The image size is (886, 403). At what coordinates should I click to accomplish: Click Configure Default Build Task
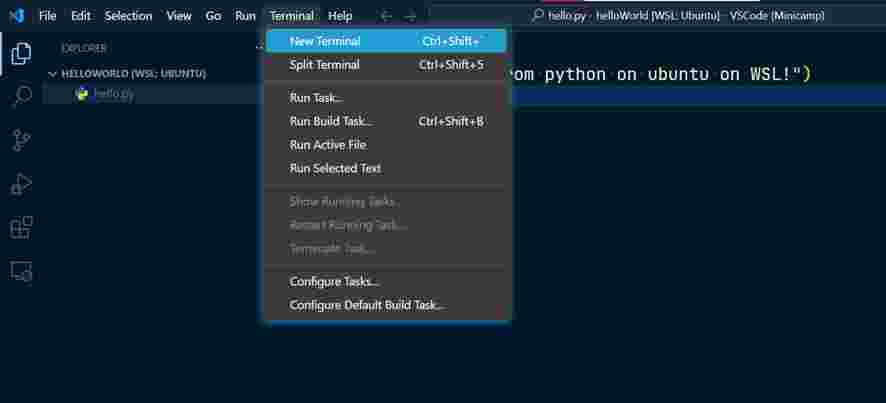(366, 305)
